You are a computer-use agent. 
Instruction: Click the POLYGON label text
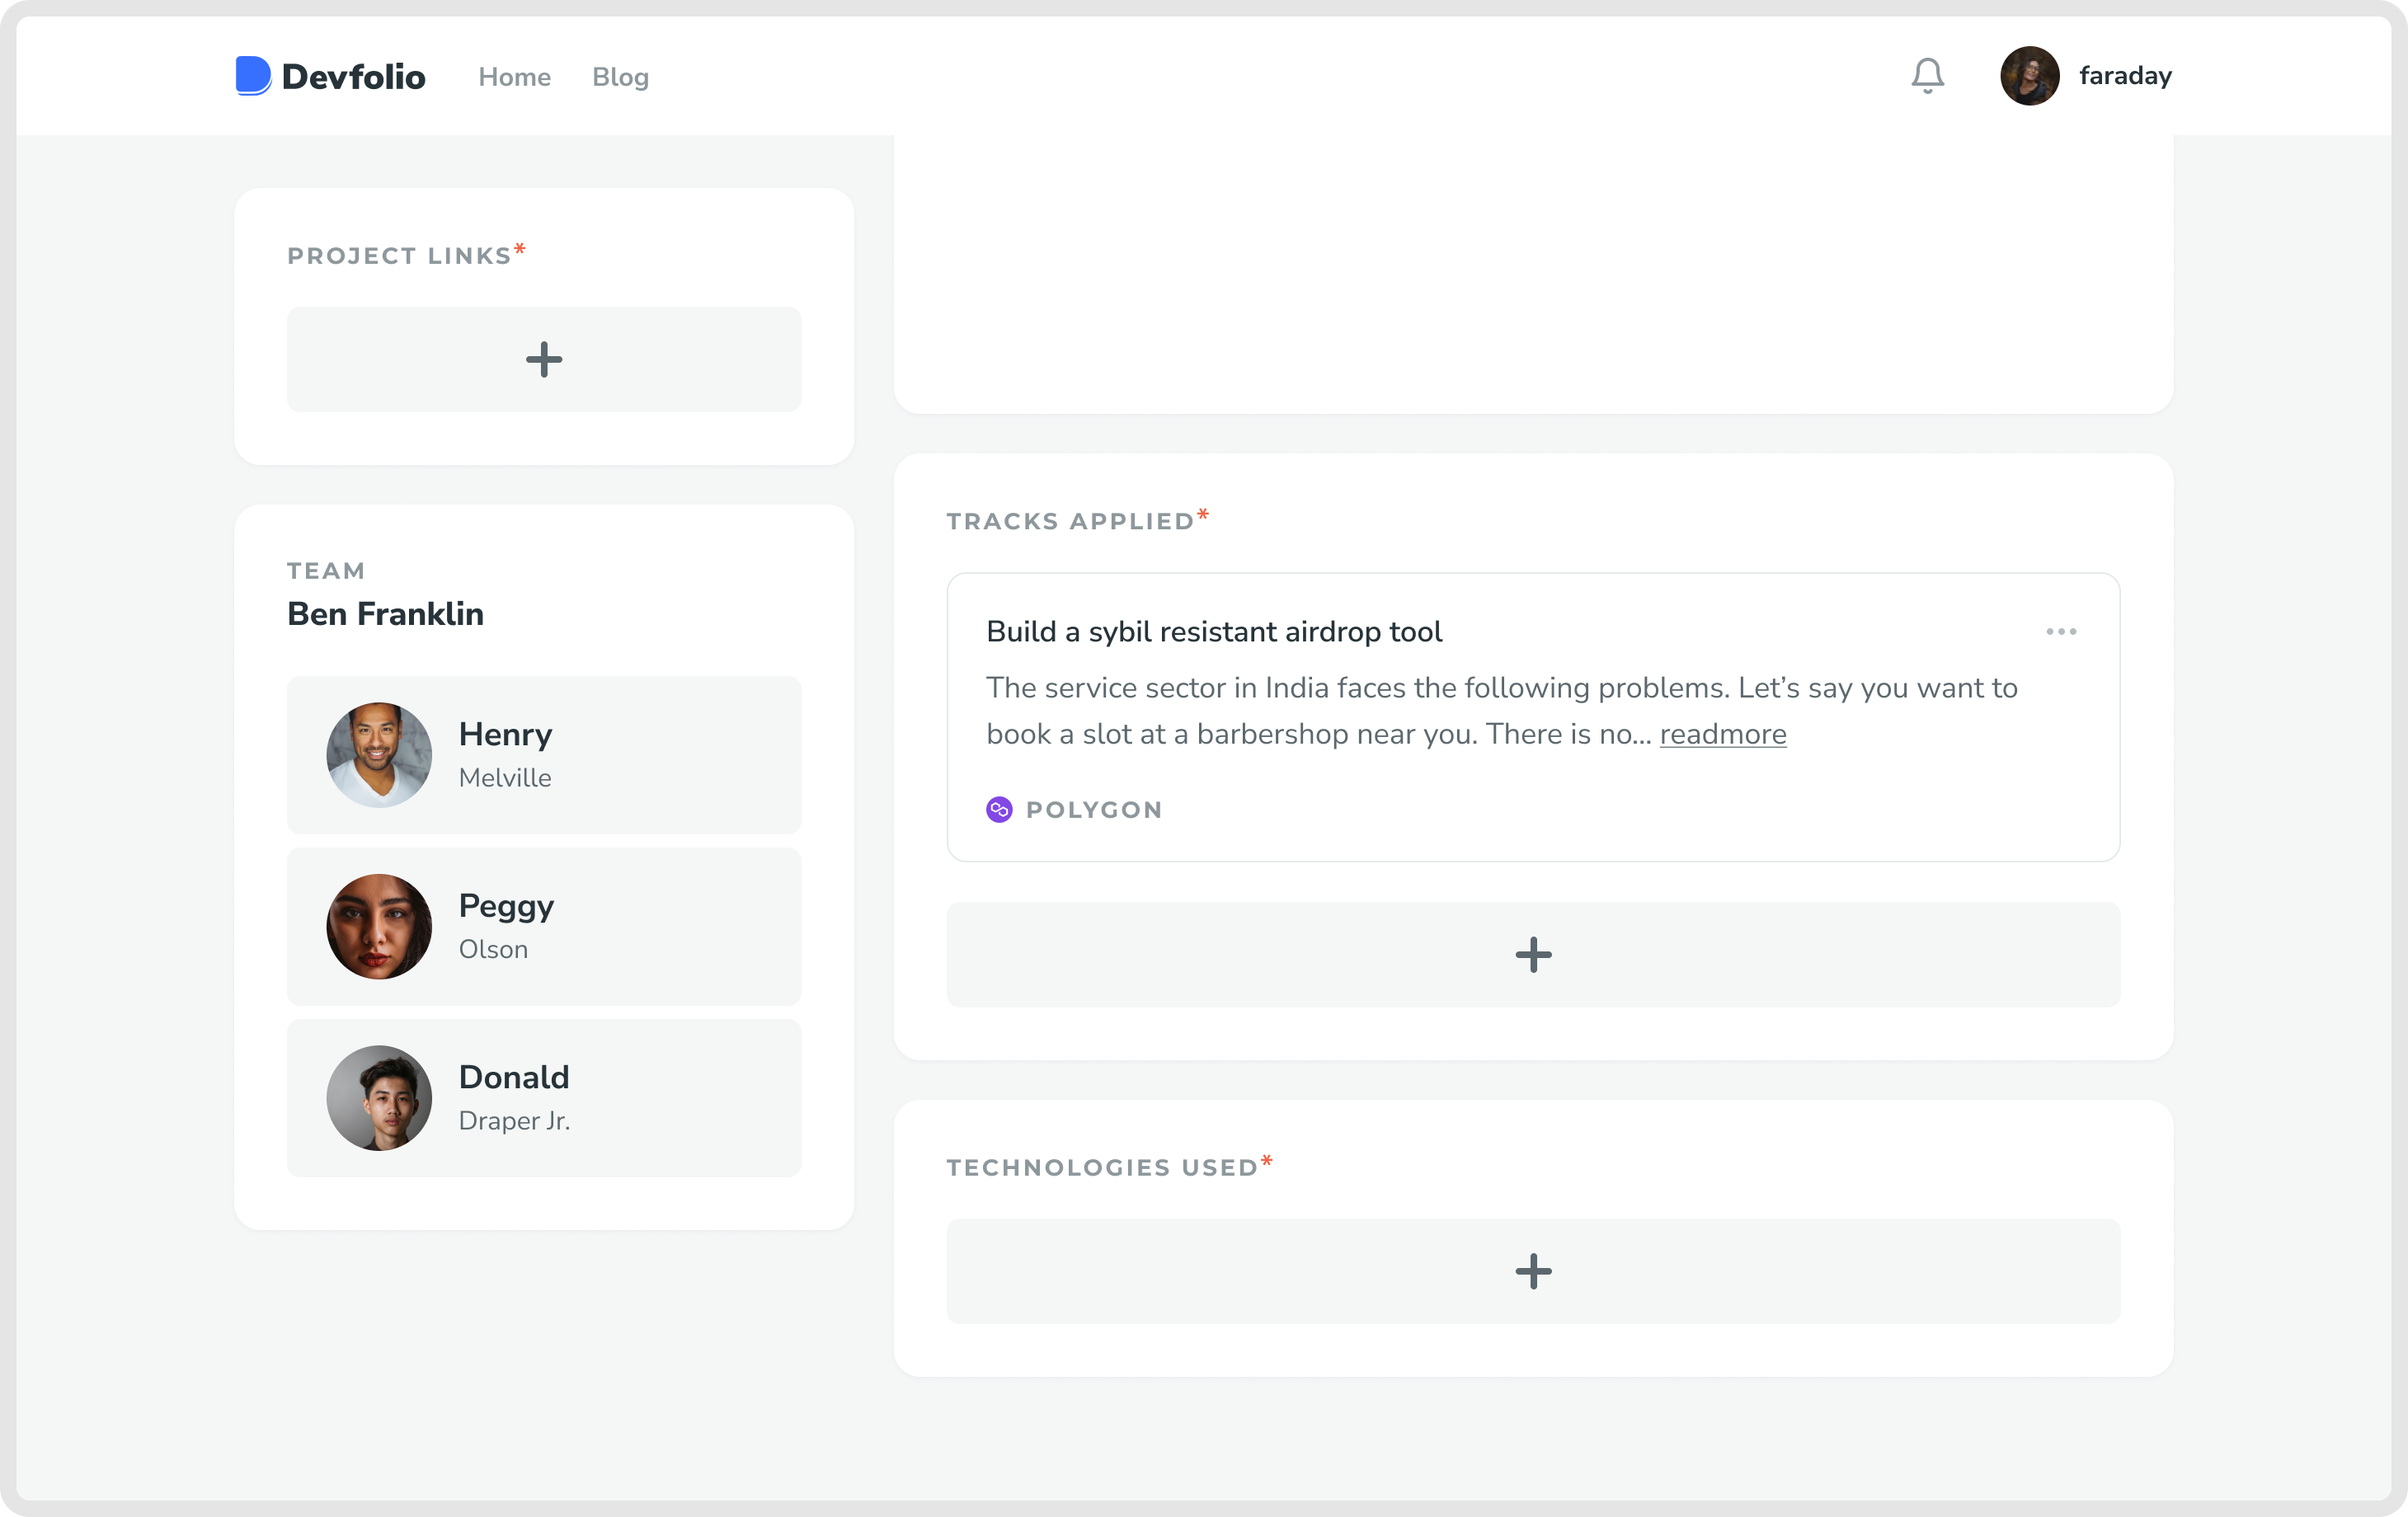tap(1094, 810)
